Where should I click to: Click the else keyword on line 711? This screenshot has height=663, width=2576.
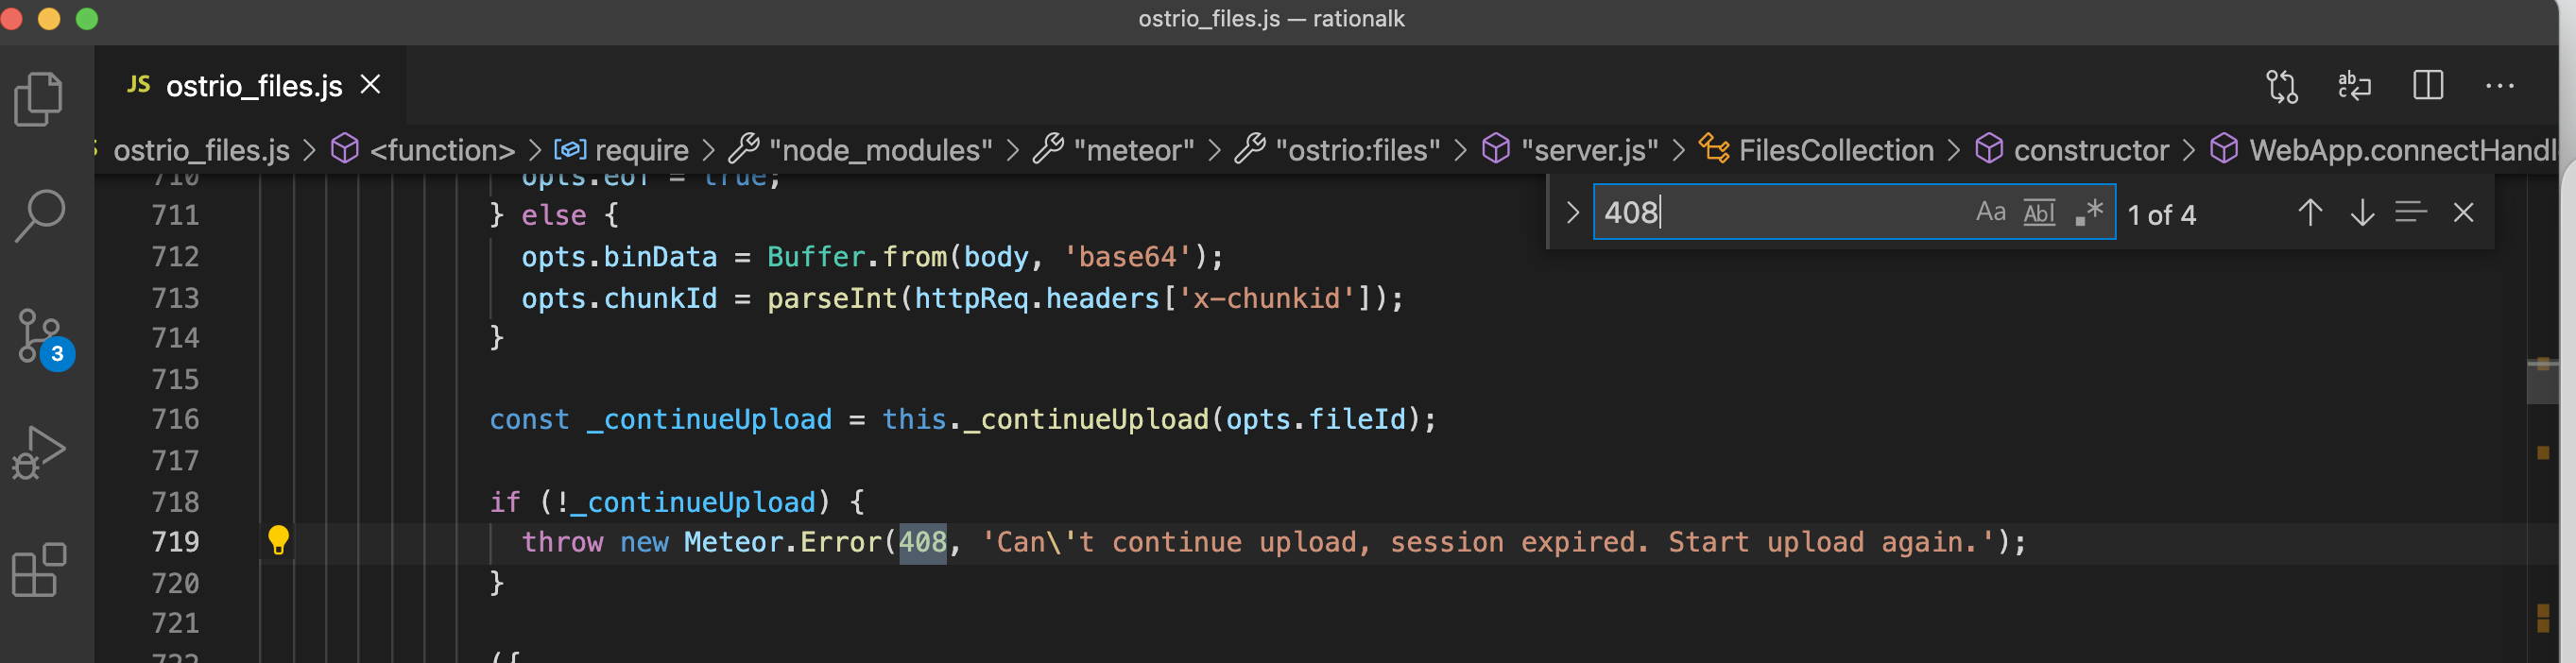554,215
